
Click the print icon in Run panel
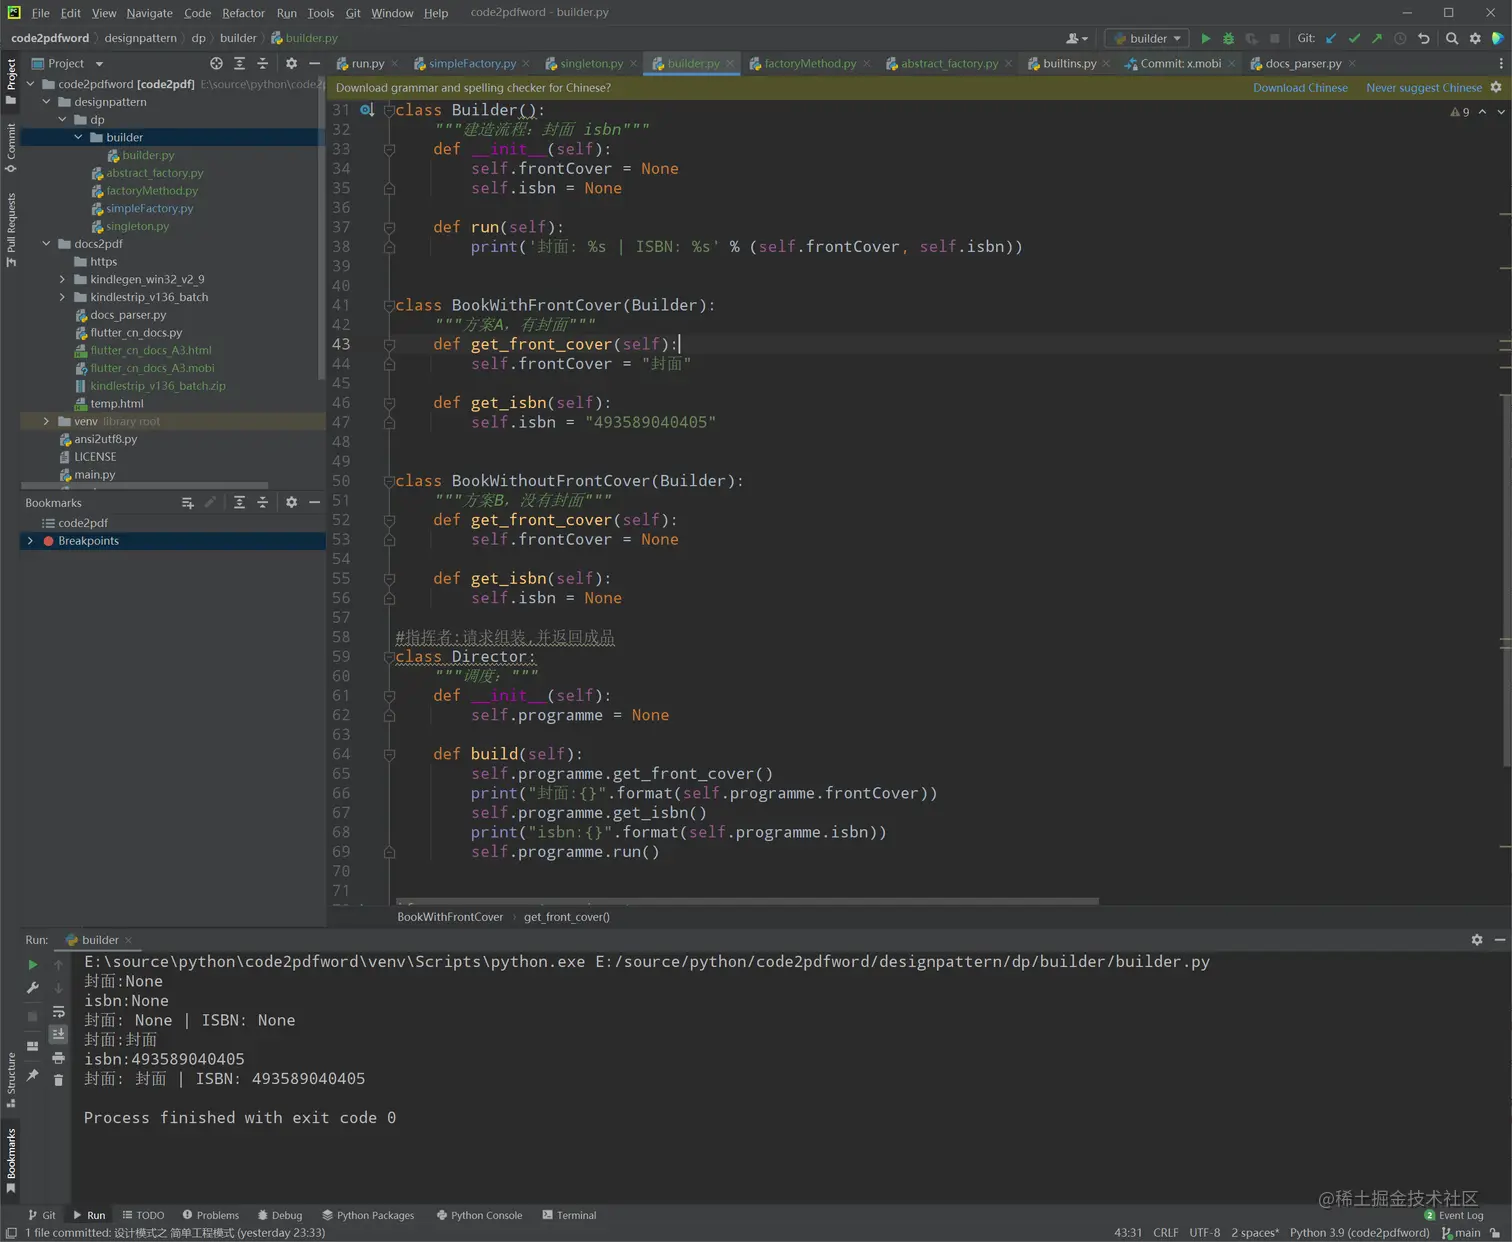click(x=58, y=1057)
